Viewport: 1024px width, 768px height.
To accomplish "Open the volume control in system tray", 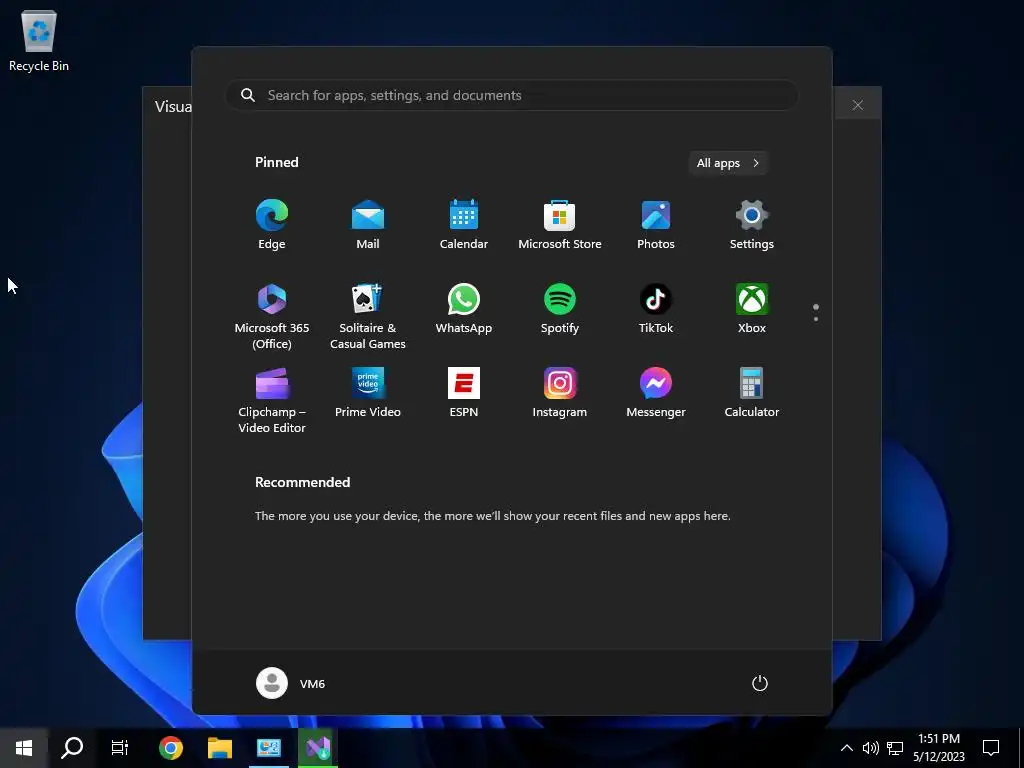I will tap(871, 748).
